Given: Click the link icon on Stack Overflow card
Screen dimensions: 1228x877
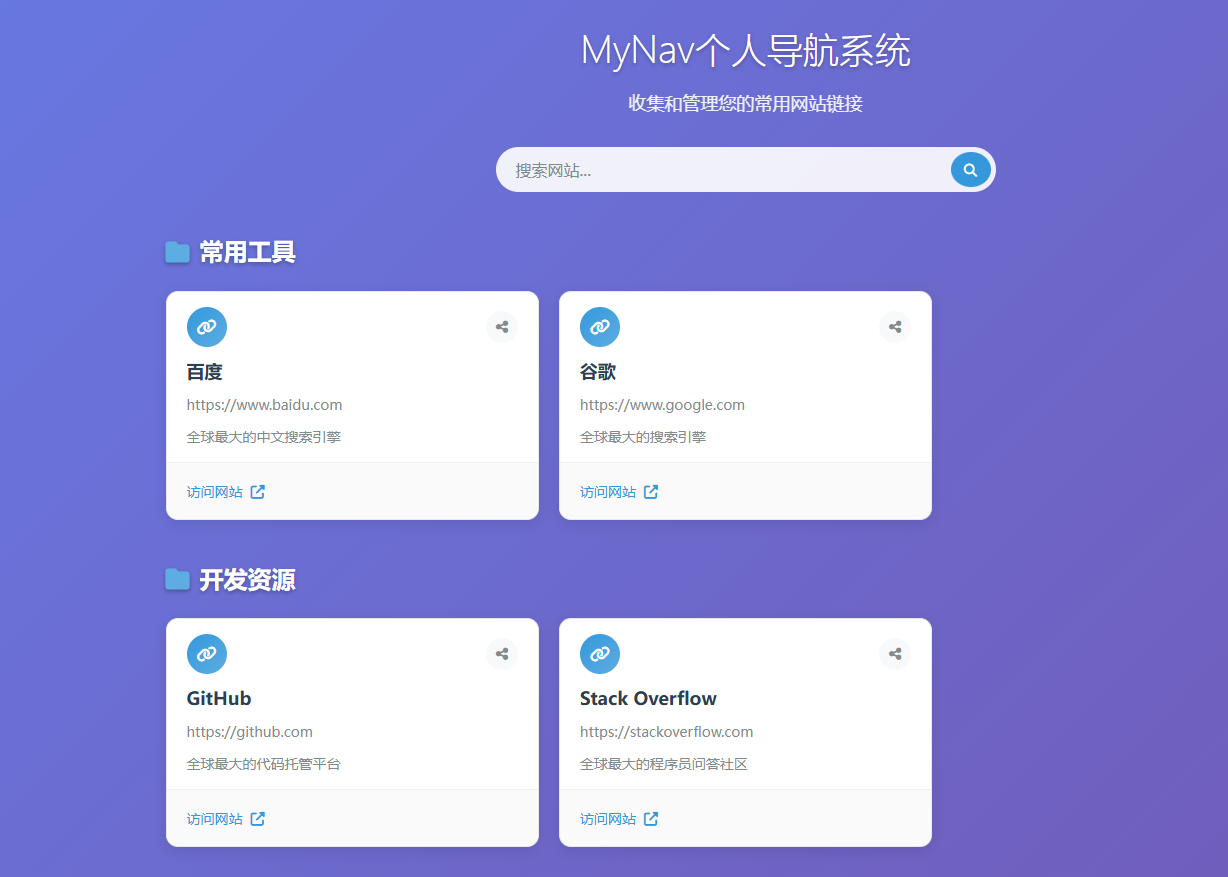Looking at the screenshot, I should [600, 654].
